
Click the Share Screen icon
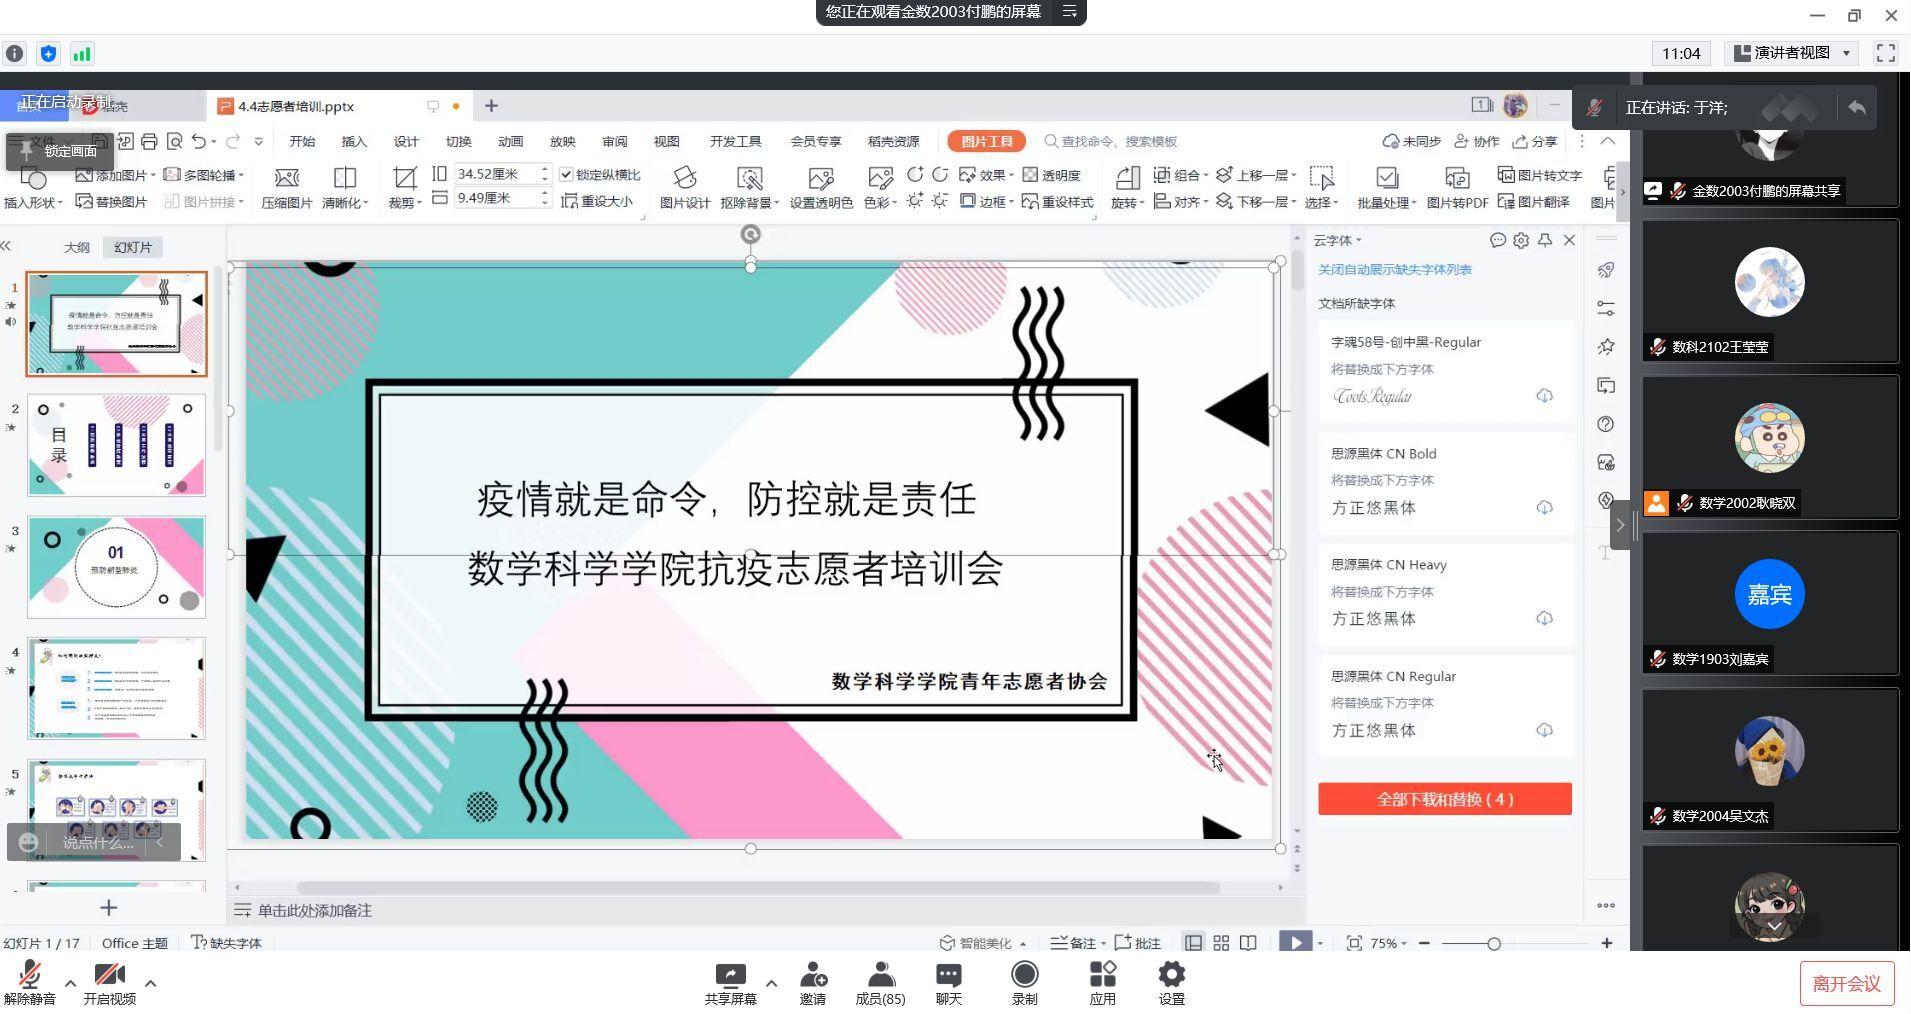[730, 975]
